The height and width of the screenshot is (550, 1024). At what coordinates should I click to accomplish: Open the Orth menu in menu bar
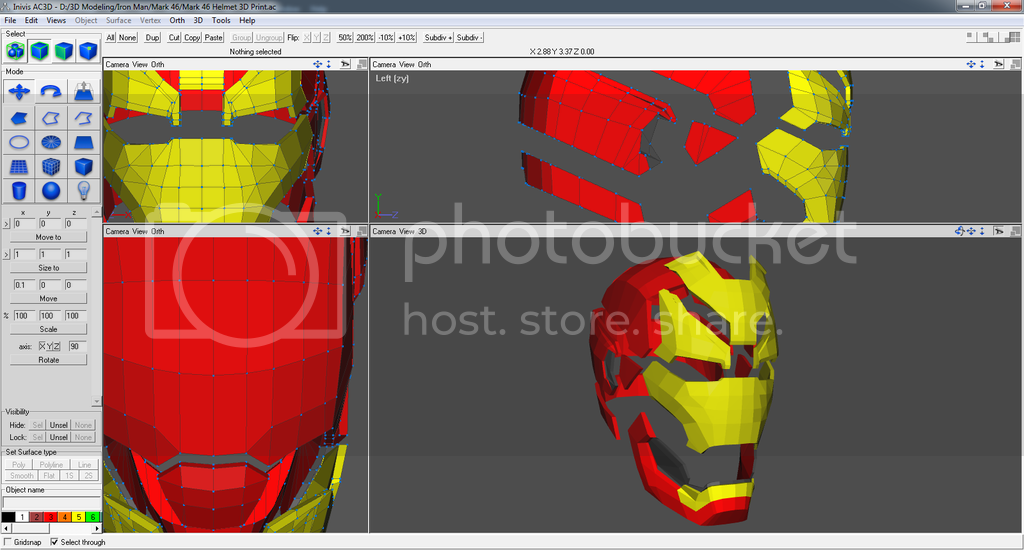click(x=177, y=20)
